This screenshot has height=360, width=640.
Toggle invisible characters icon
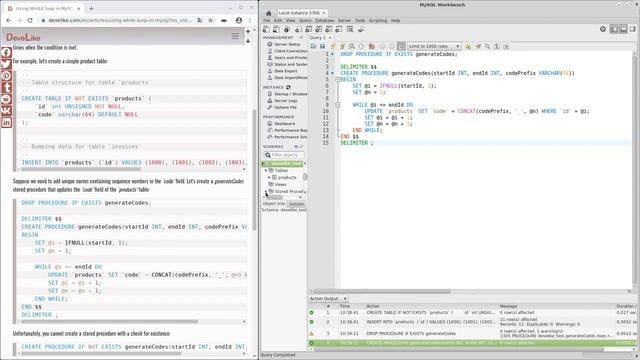497,47
